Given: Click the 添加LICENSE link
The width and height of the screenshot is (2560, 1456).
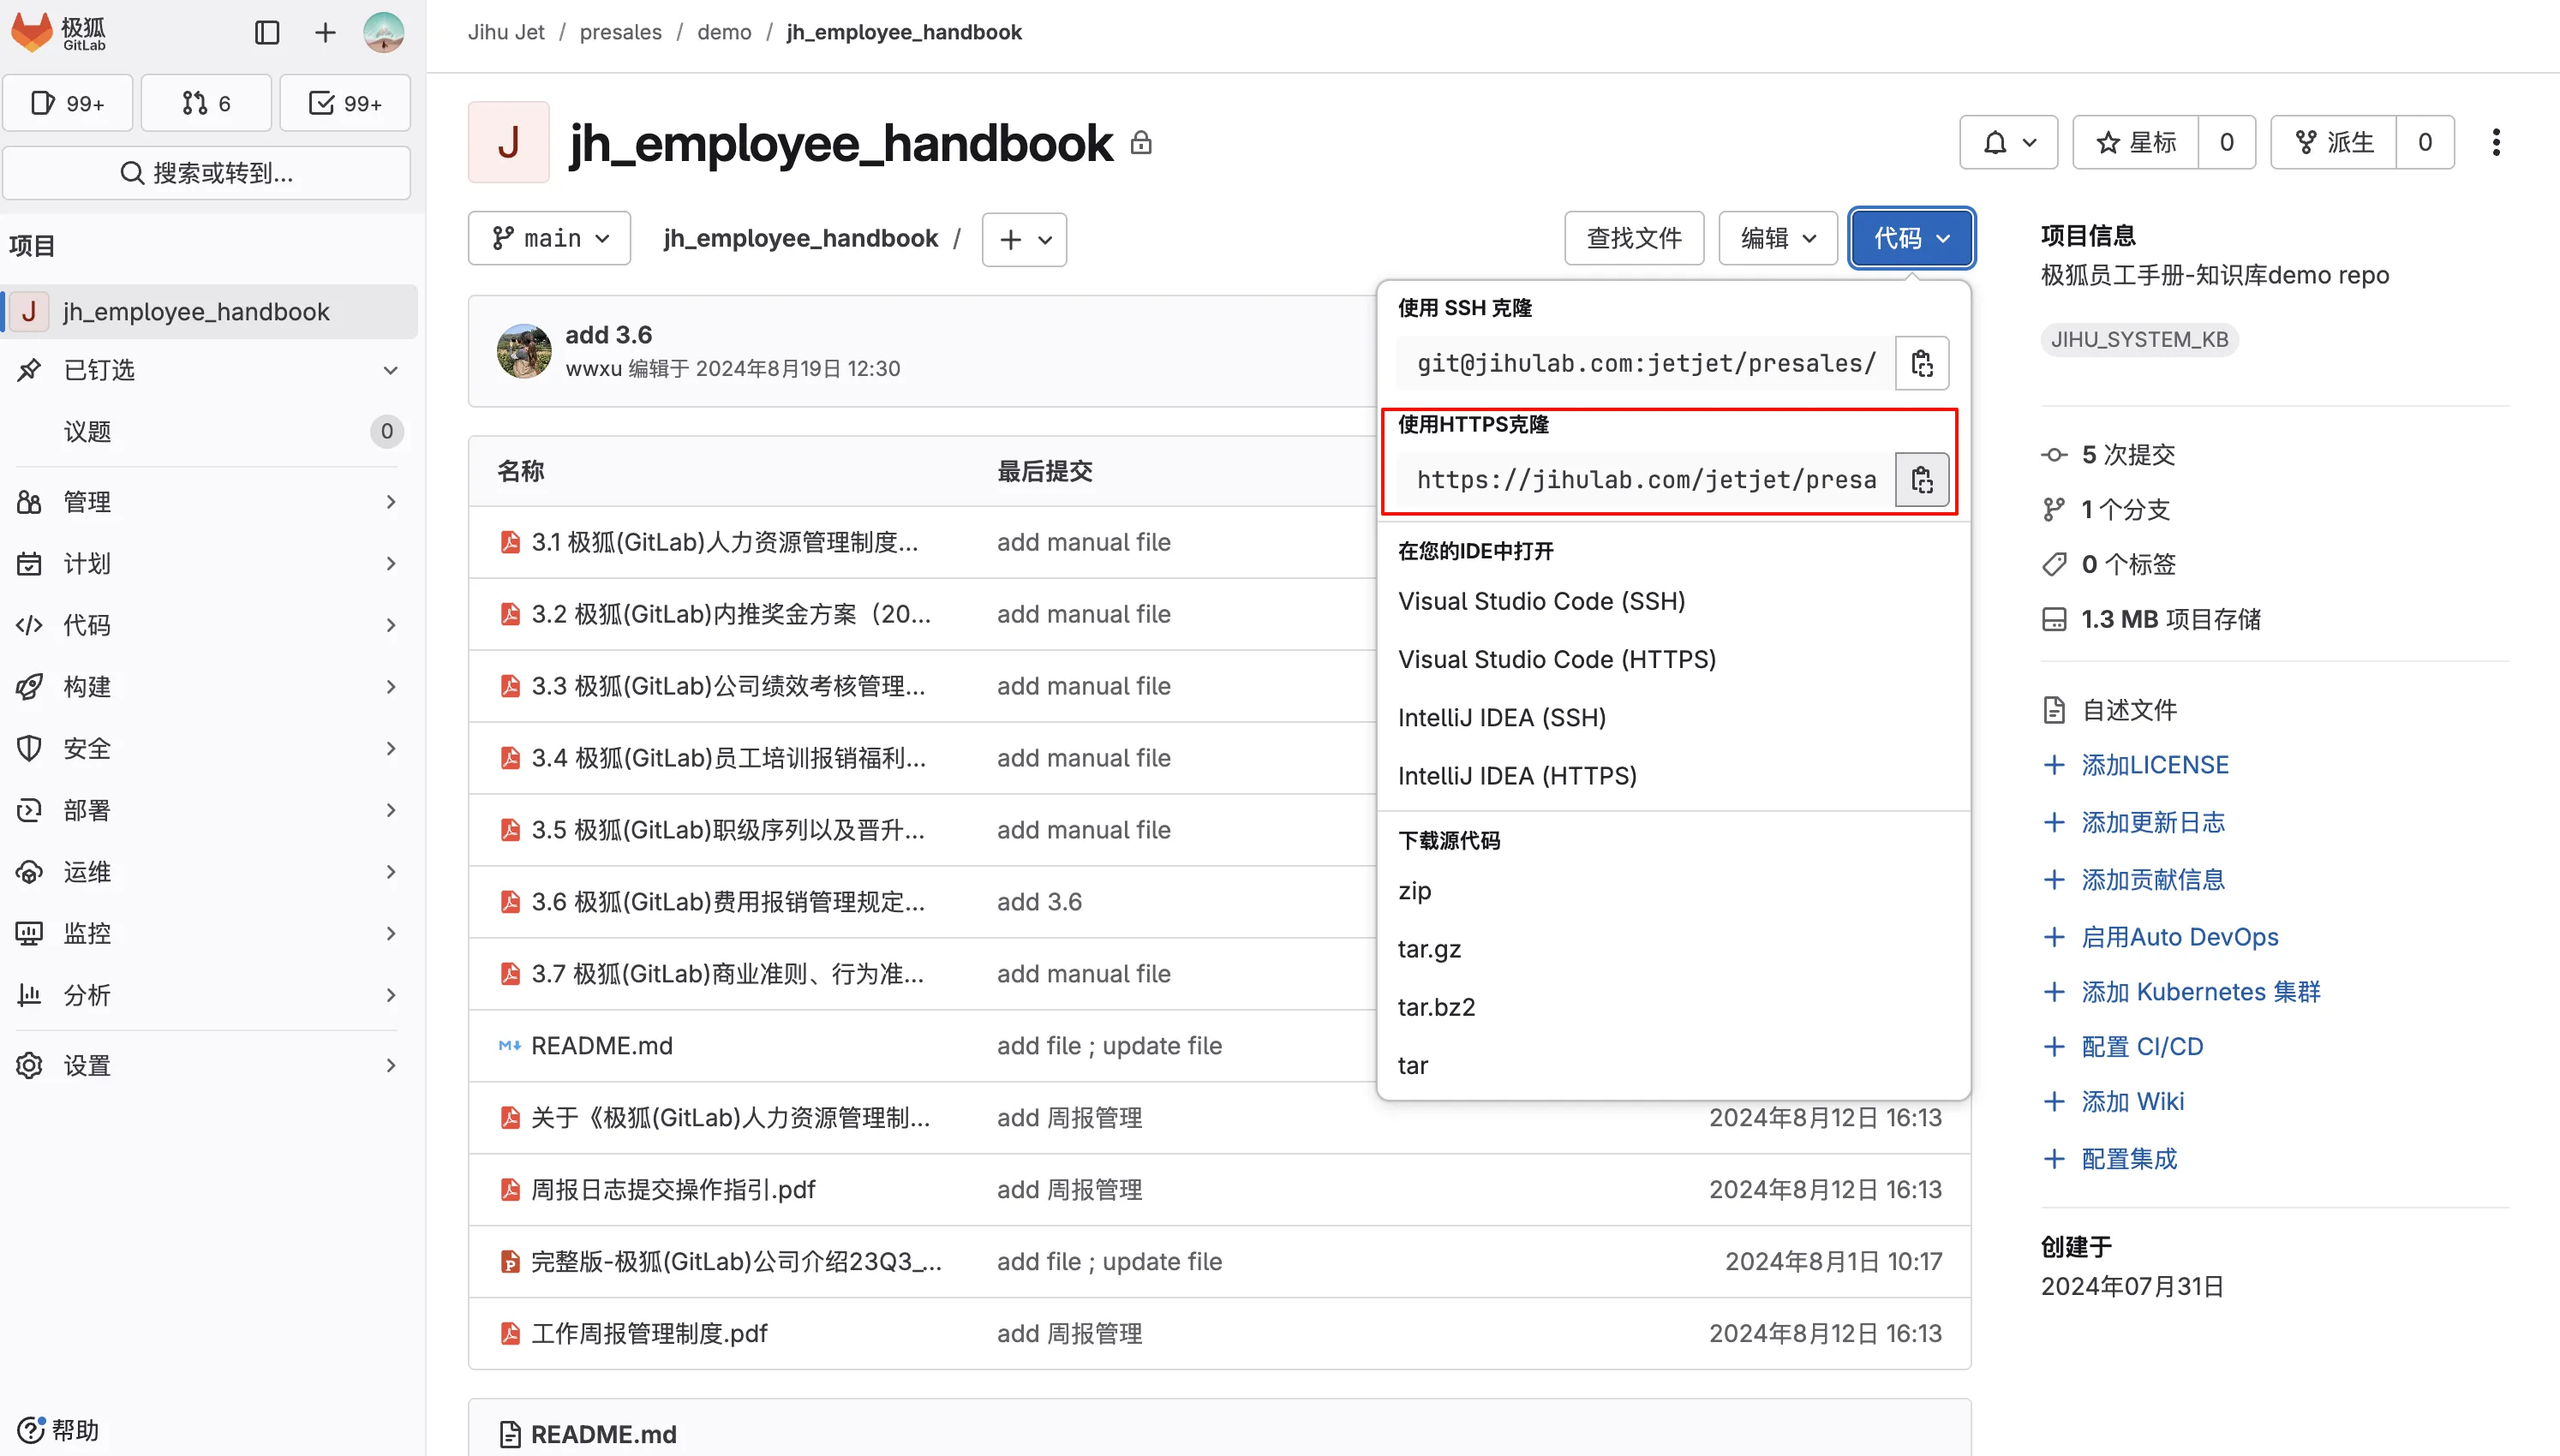Looking at the screenshot, I should pos(2154,765).
